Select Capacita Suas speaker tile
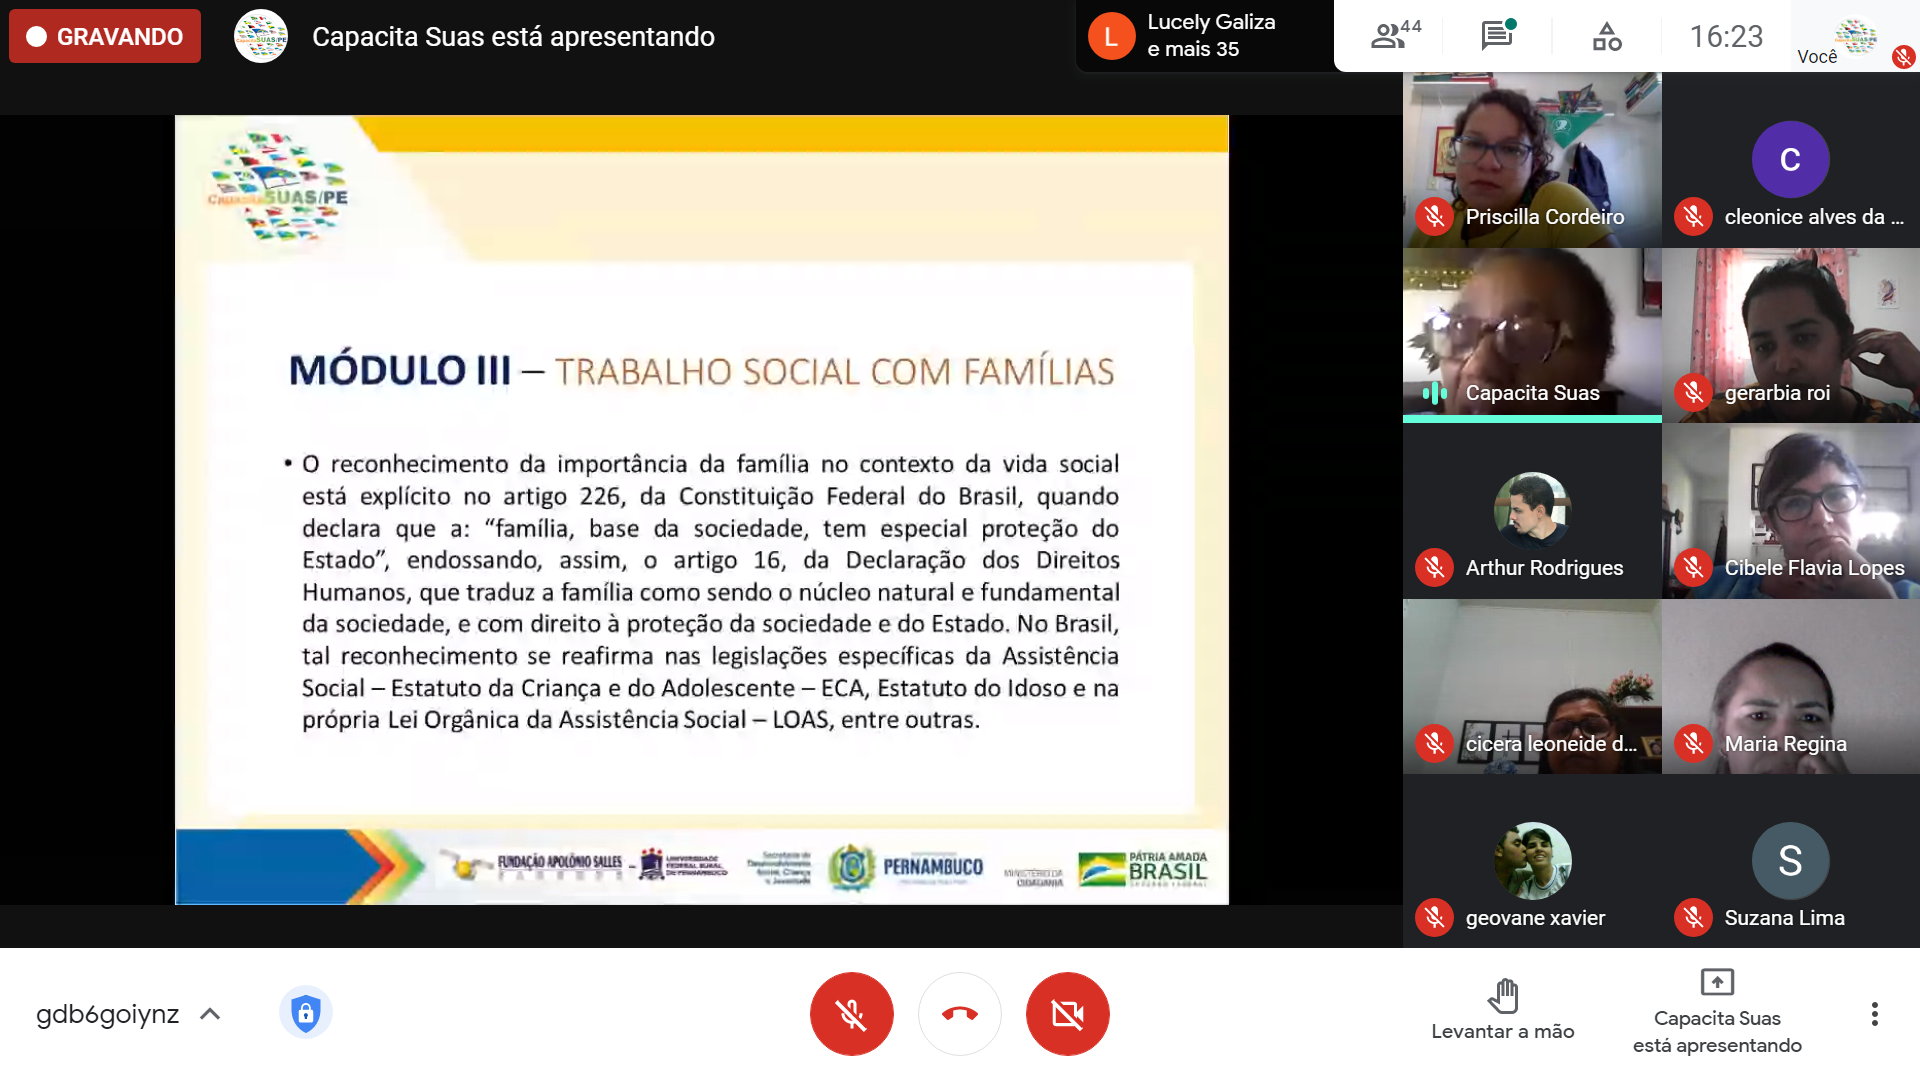The image size is (1920, 1080). (x=1531, y=335)
